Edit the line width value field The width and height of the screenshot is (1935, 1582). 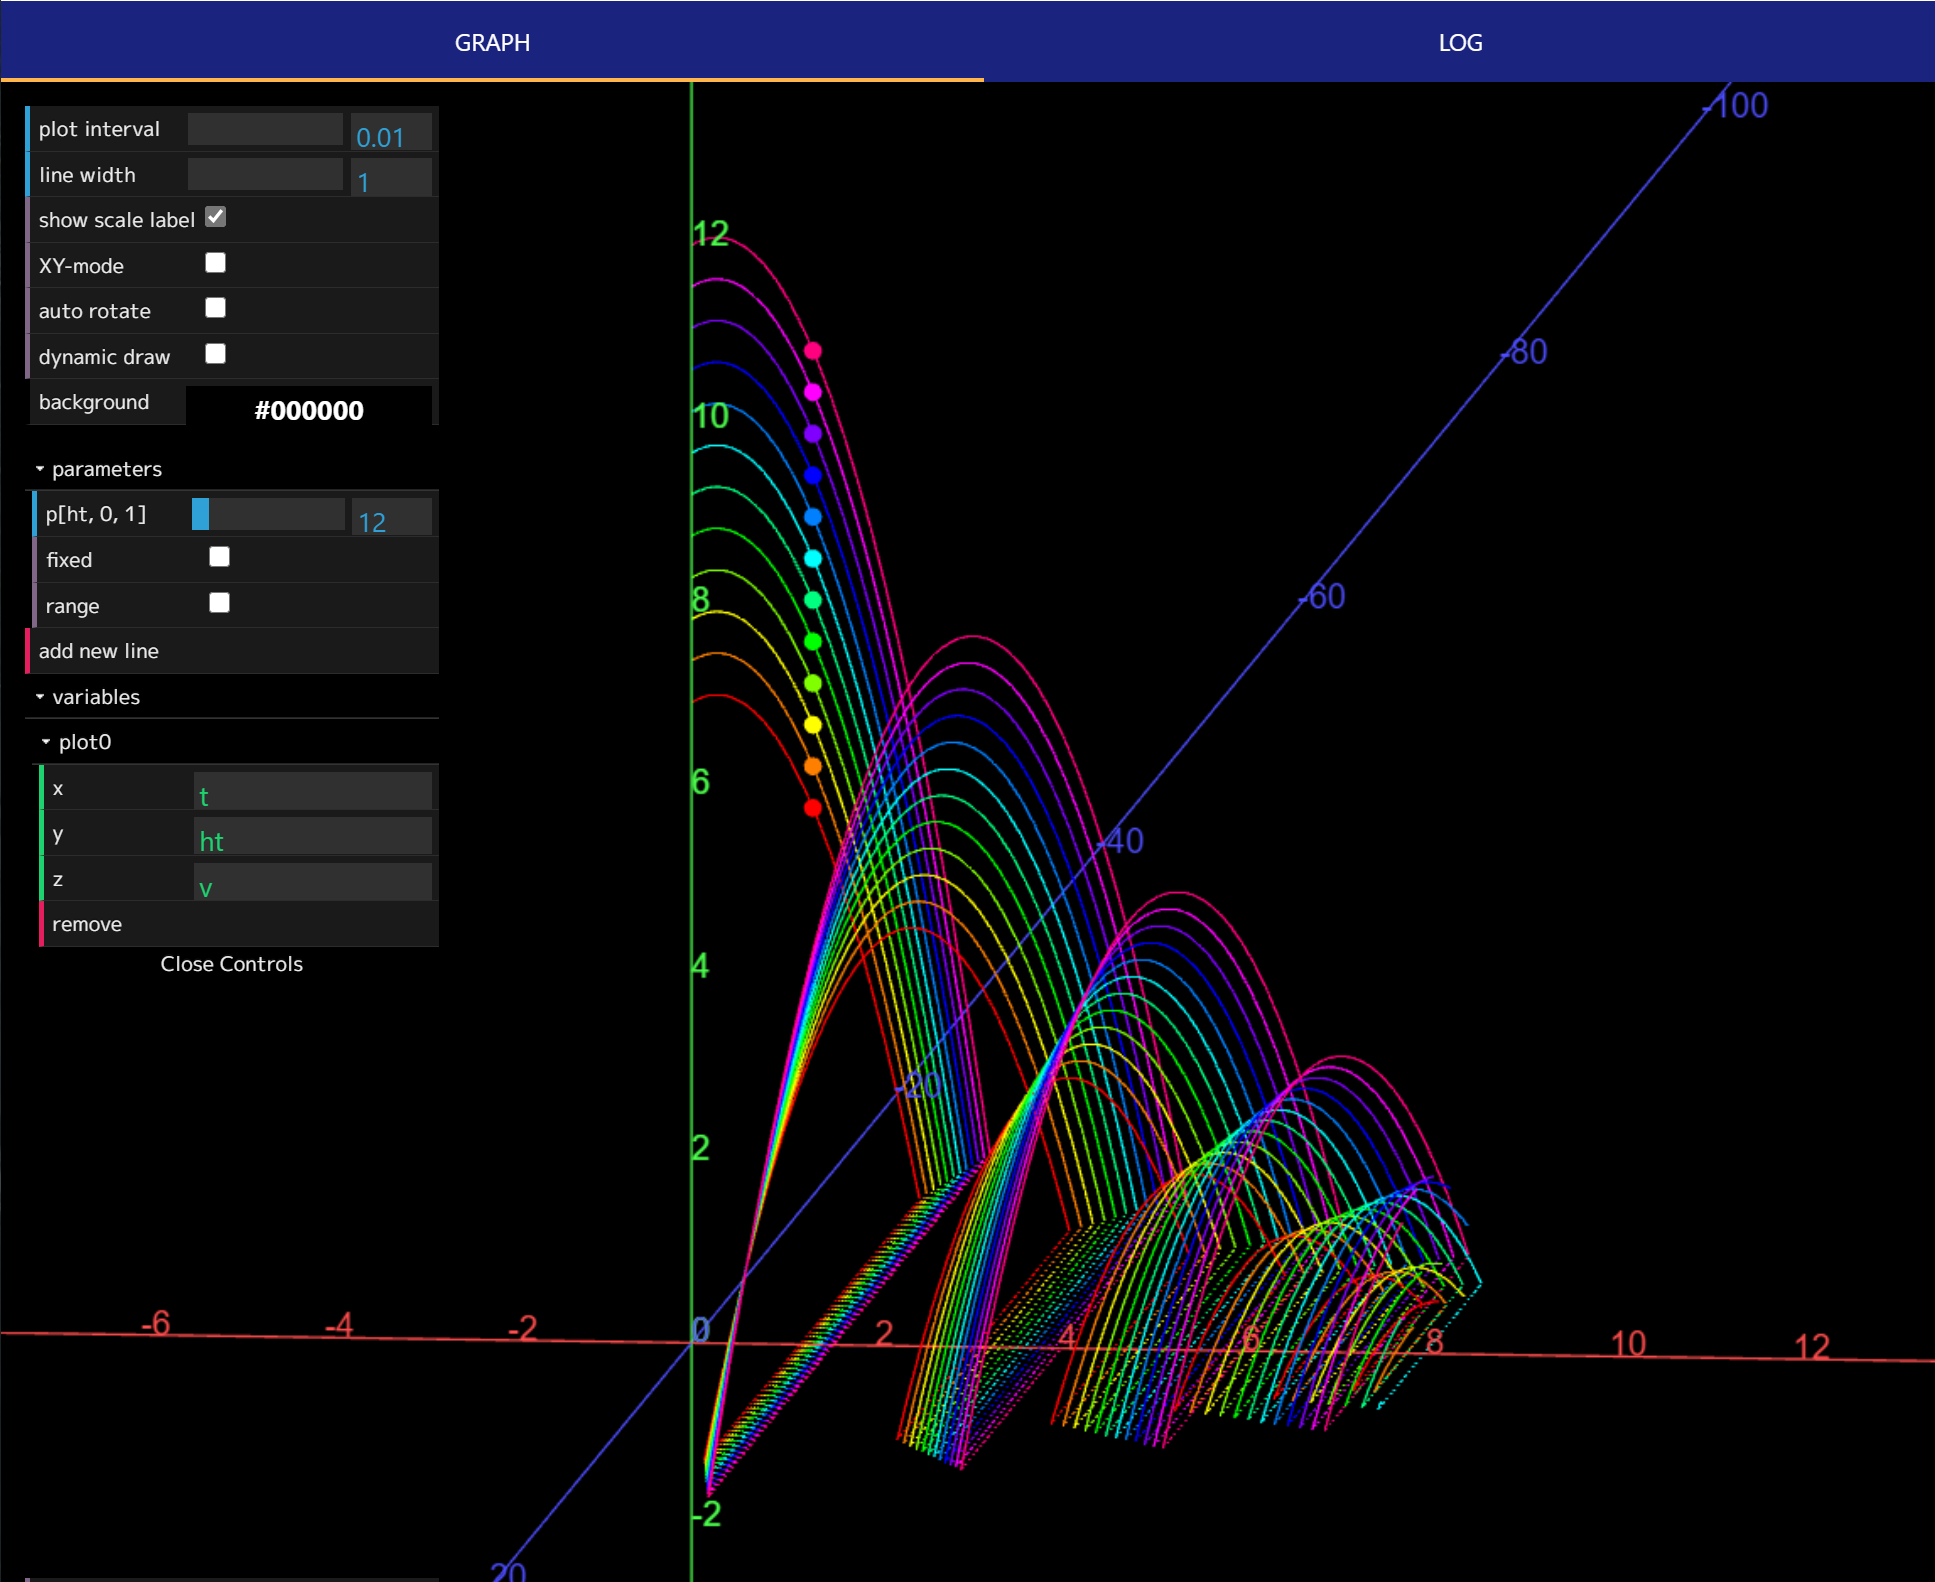click(x=391, y=177)
